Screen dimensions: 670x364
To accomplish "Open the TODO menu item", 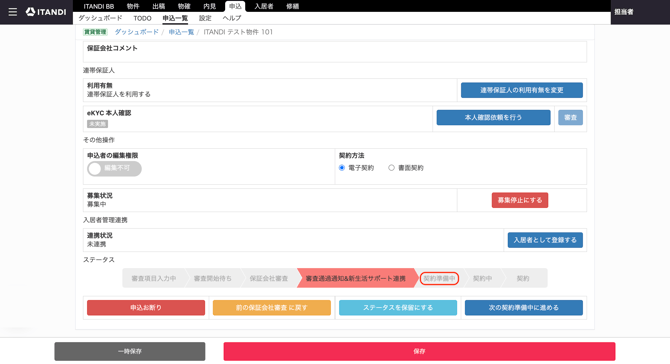I will [142, 18].
